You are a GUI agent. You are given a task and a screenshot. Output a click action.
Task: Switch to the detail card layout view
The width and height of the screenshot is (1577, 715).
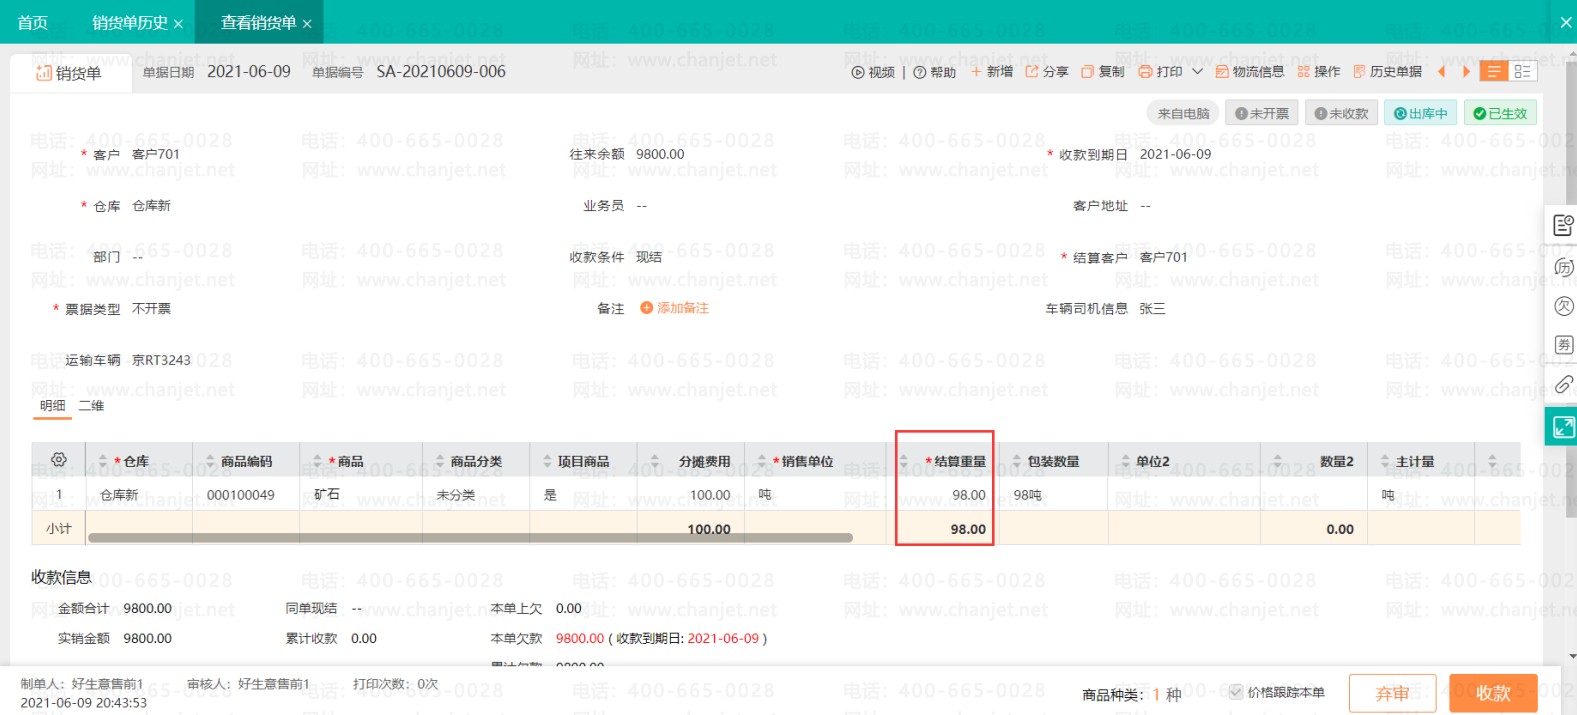(1522, 71)
